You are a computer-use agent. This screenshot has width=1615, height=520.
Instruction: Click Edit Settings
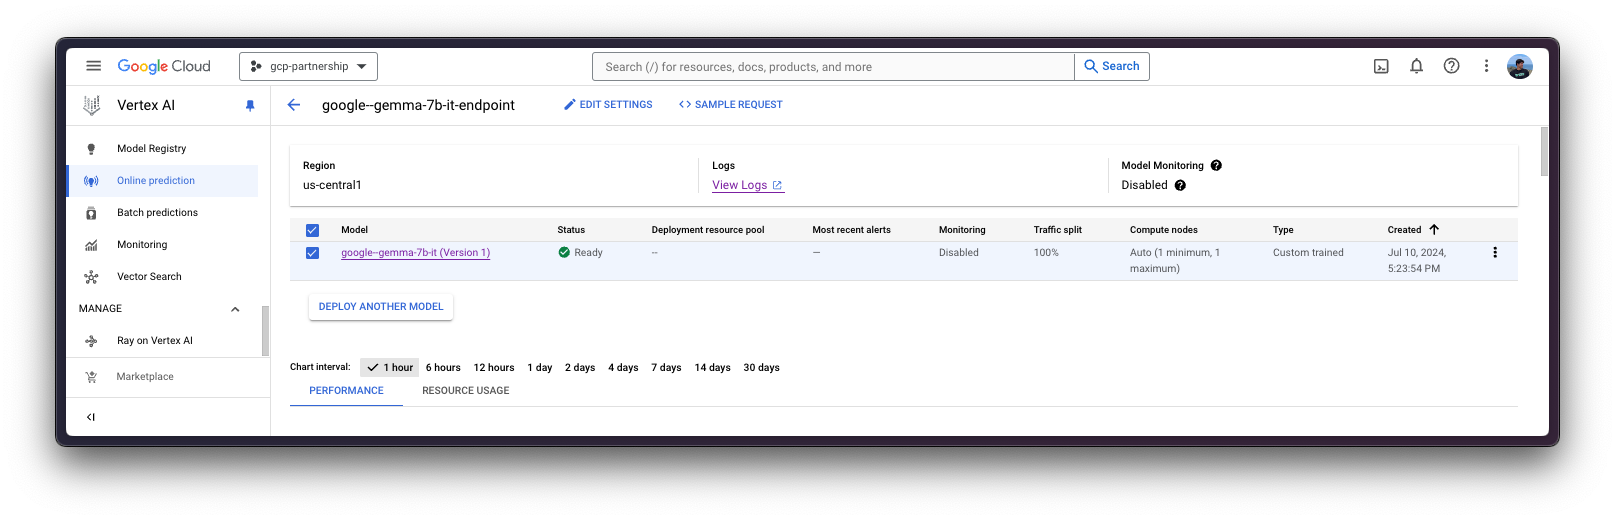coord(608,105)
